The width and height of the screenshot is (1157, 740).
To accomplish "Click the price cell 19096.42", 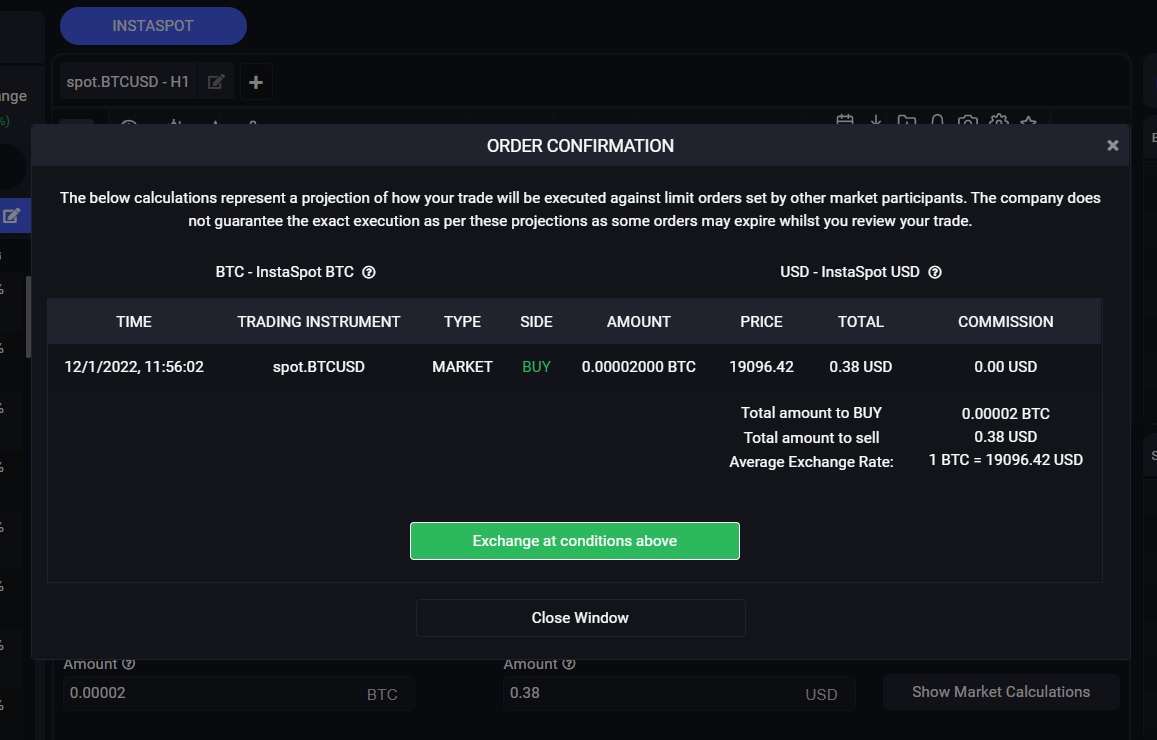I will point(761,367).
